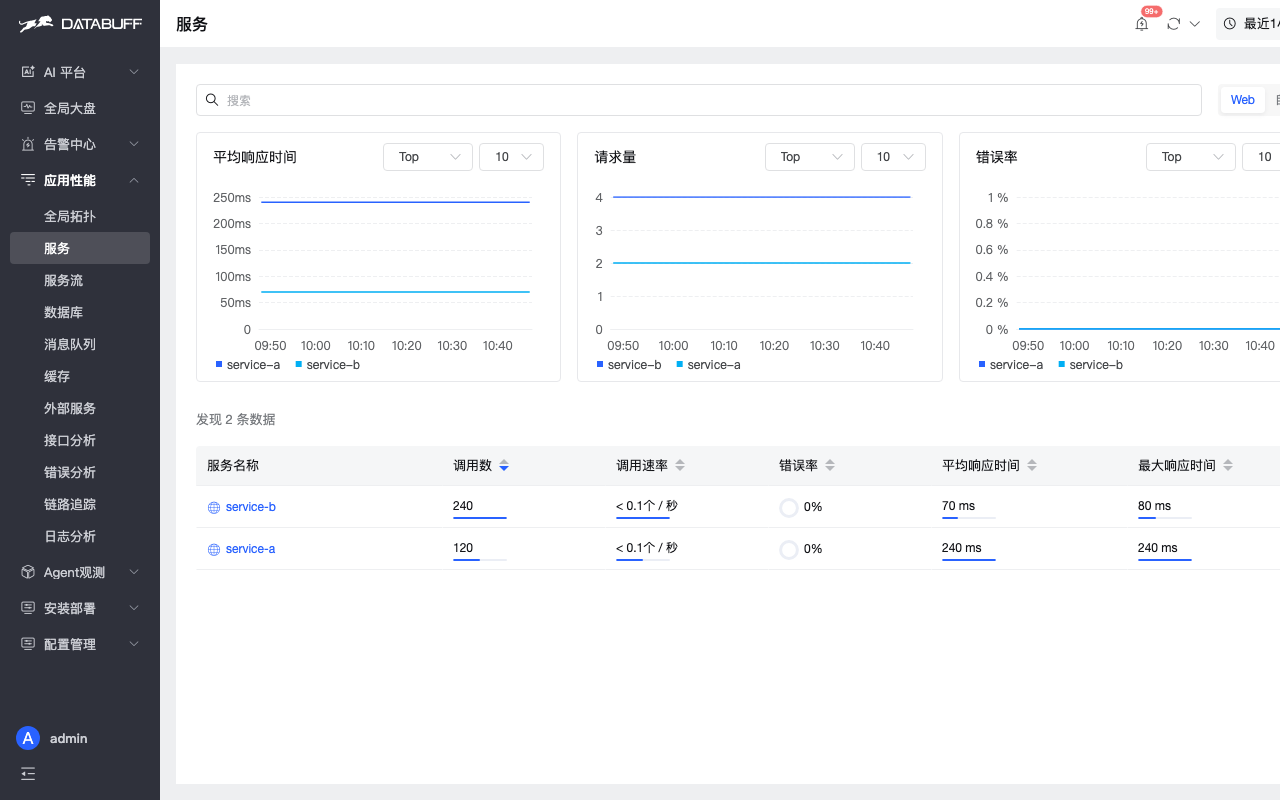Image resolution: width=1280 pixels, height=800 pixels.
Task: Open the service-b link
Action: point(251,507)
